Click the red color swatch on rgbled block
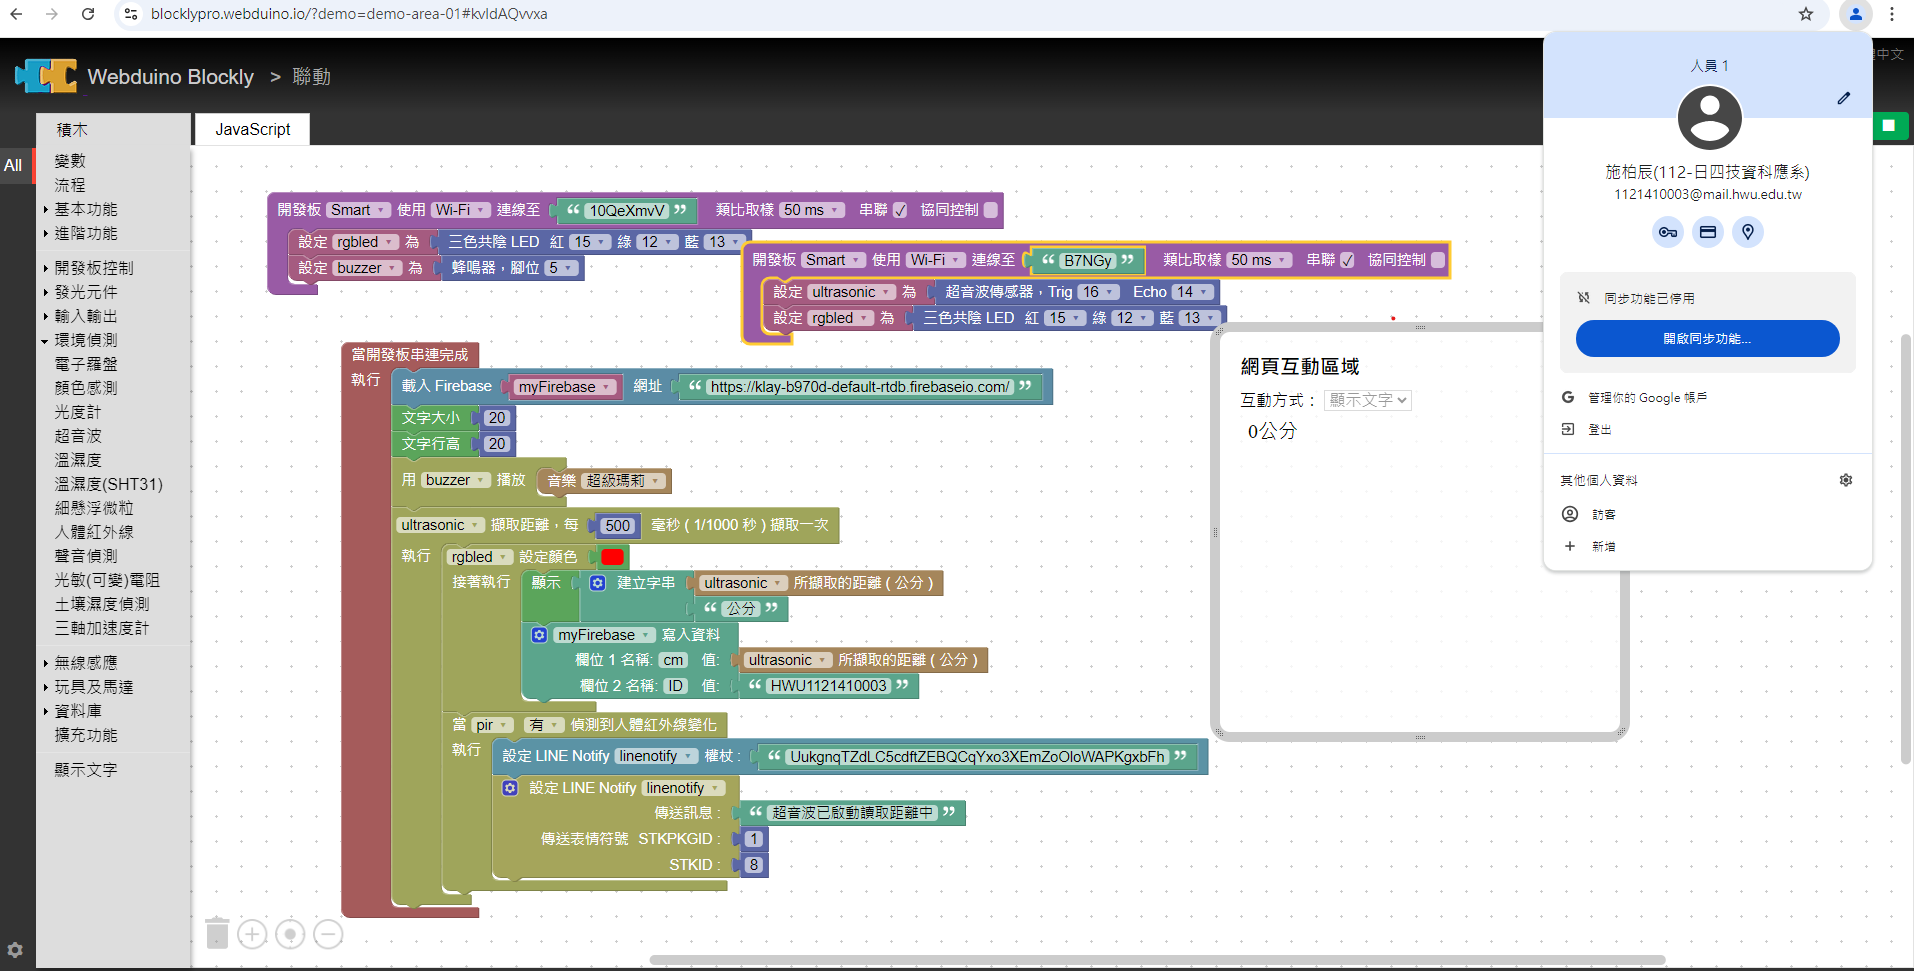1914x971 pixels. click(x=612, y=557)
